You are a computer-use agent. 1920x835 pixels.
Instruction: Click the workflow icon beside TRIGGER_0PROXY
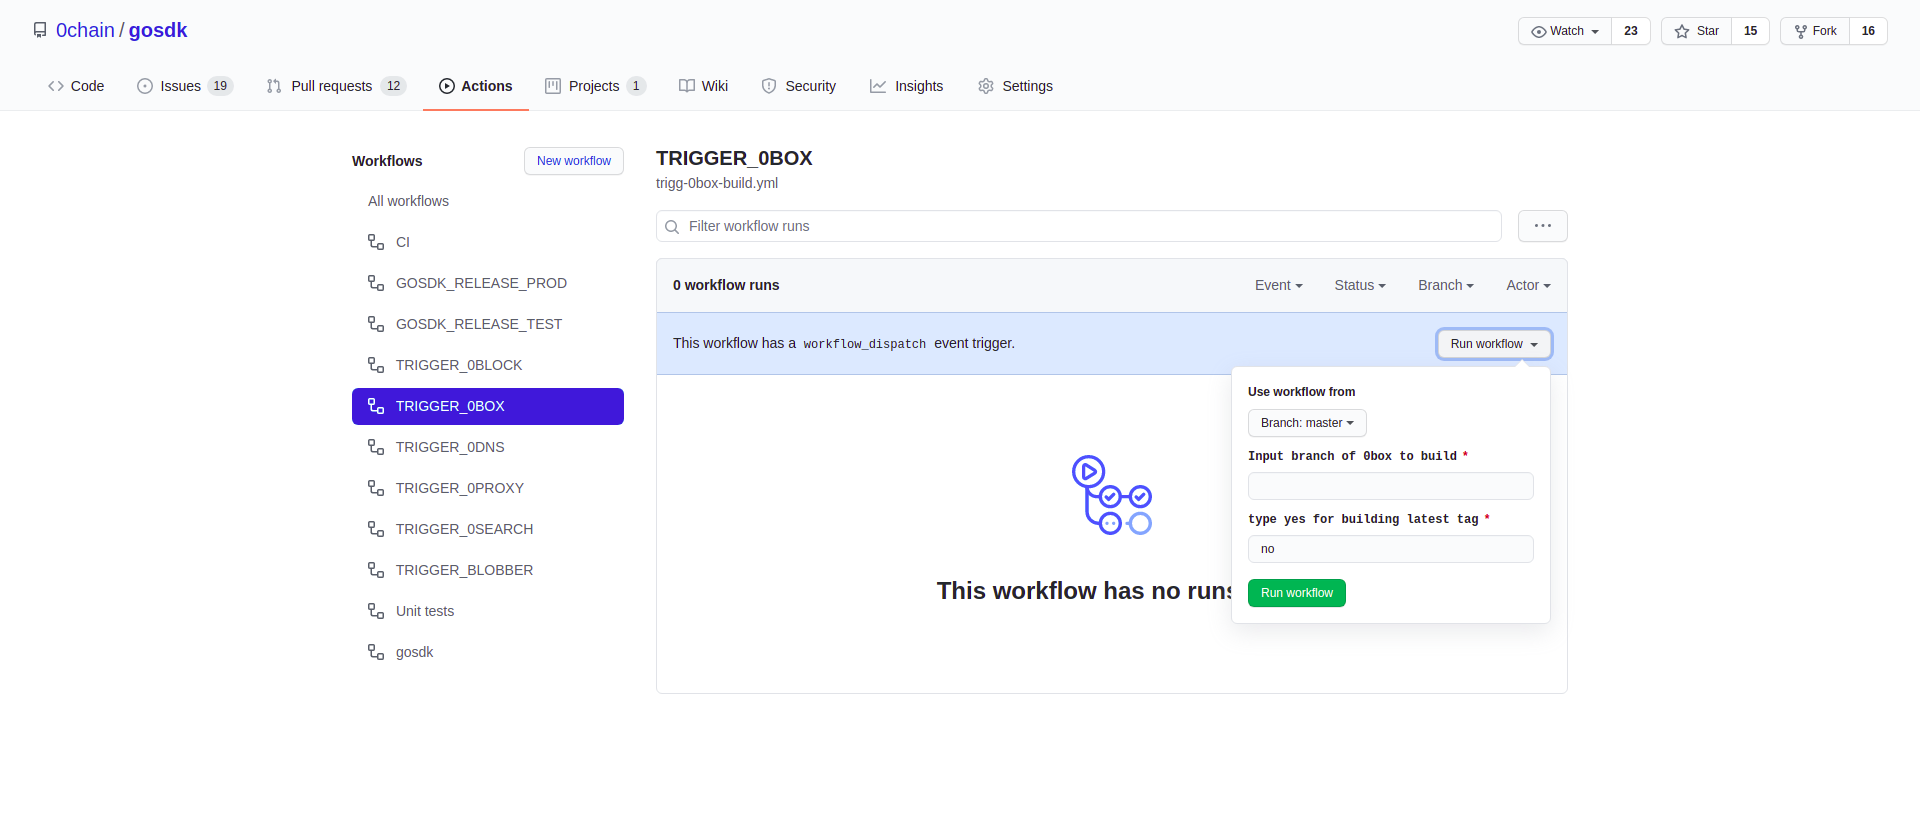(376, 488)
